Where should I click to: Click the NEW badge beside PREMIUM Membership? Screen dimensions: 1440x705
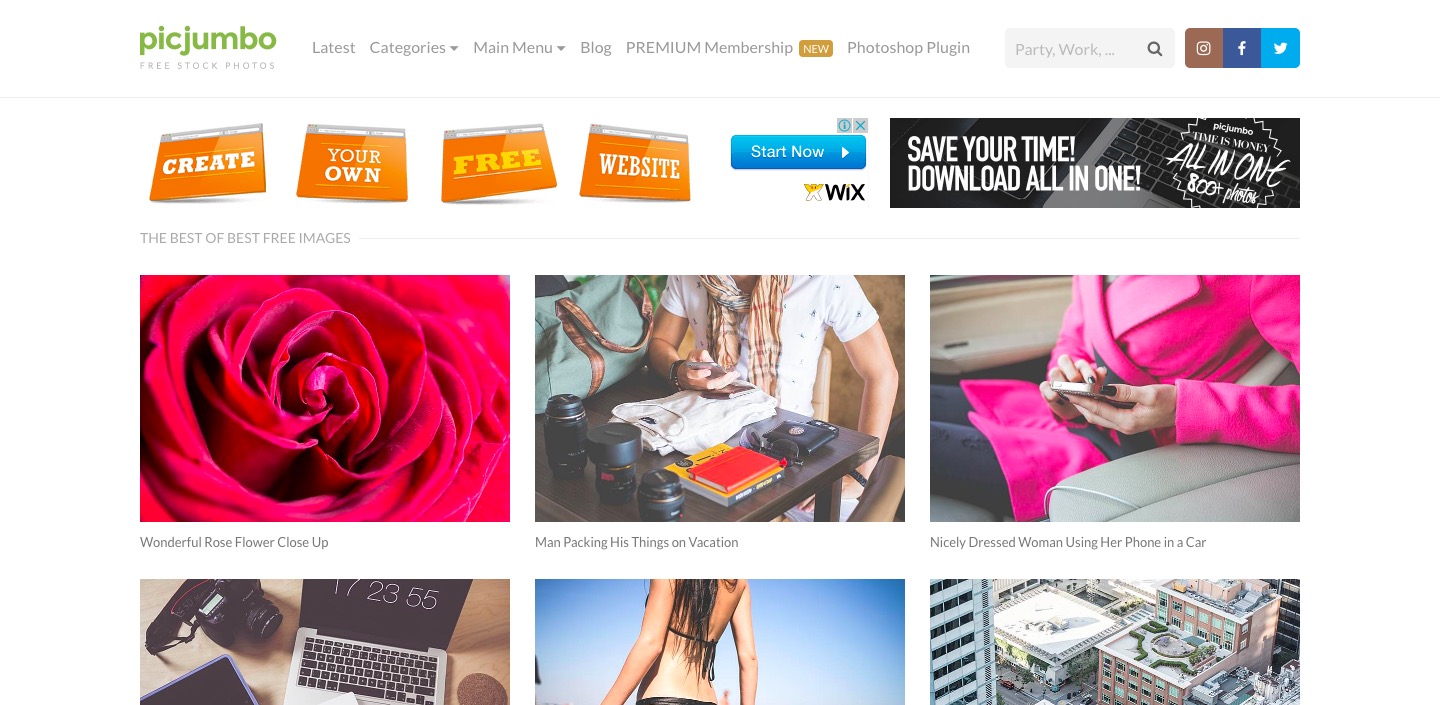click(x=816, y=48)
